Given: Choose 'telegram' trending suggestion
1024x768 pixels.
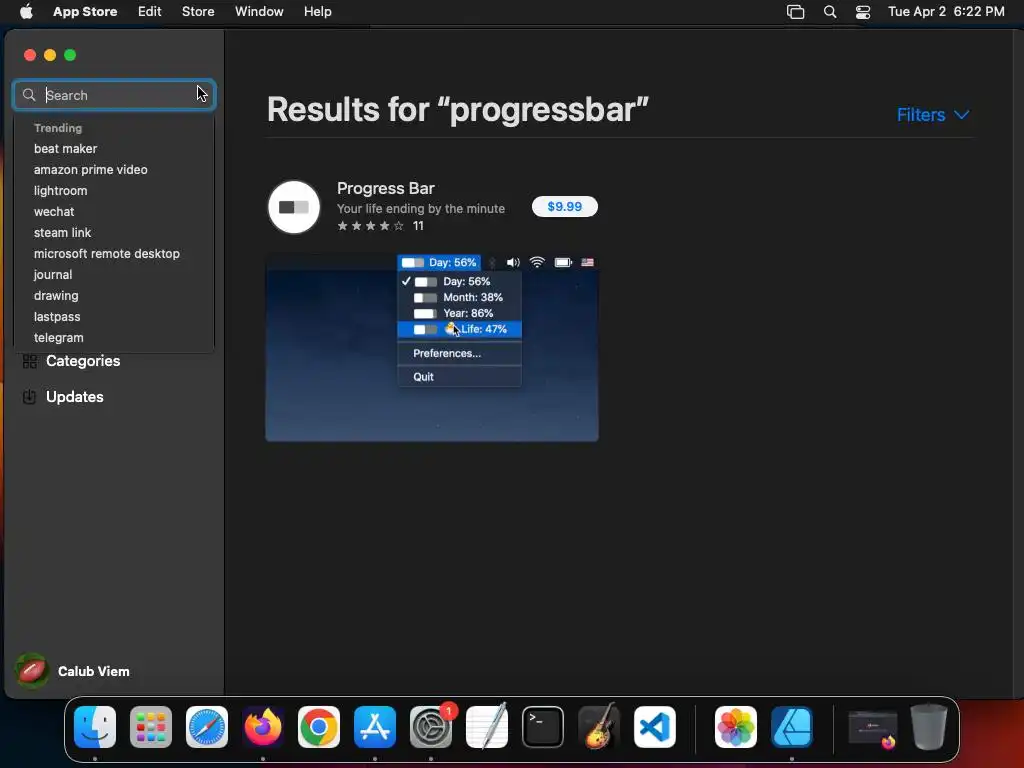Looking at the screenshot, I should 59,338.
